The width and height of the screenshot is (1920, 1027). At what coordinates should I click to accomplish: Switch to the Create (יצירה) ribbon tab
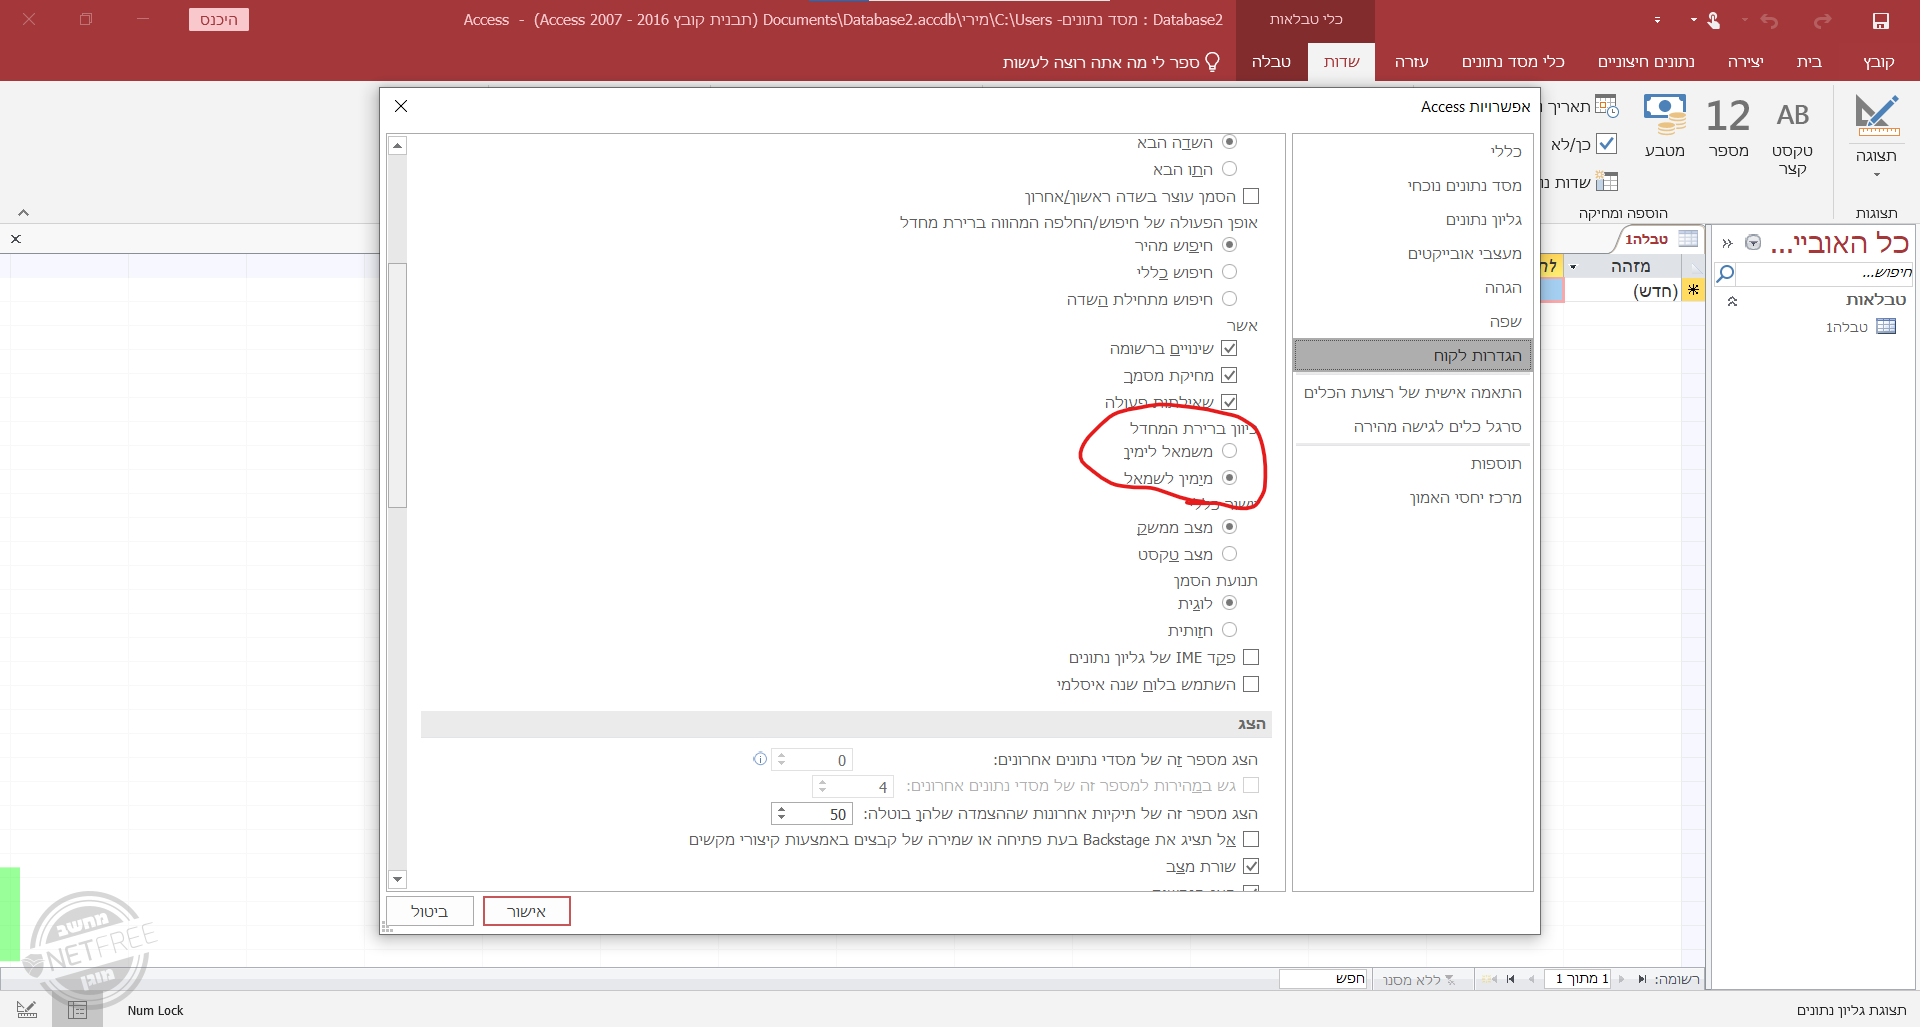[x=1746, y=62]
